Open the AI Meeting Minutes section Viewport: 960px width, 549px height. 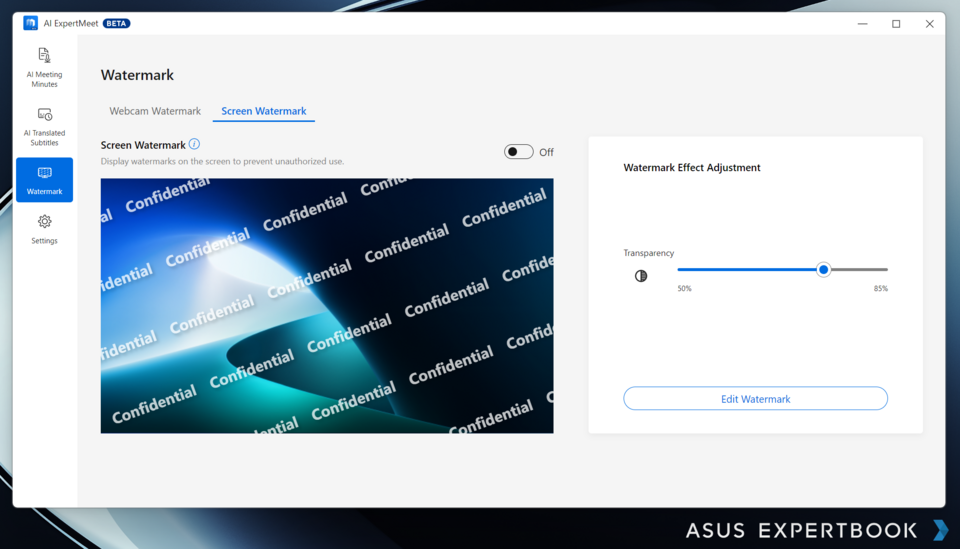(44, 66)
